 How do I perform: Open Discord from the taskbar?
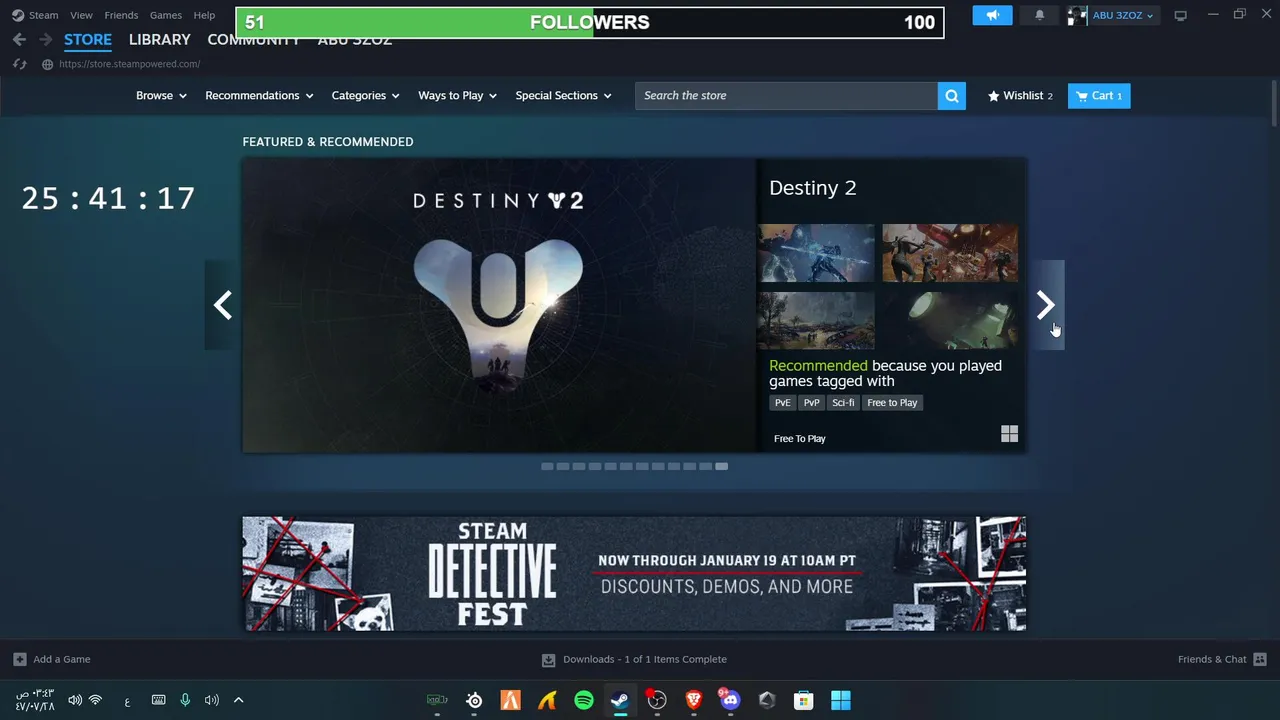click(730, 700)
